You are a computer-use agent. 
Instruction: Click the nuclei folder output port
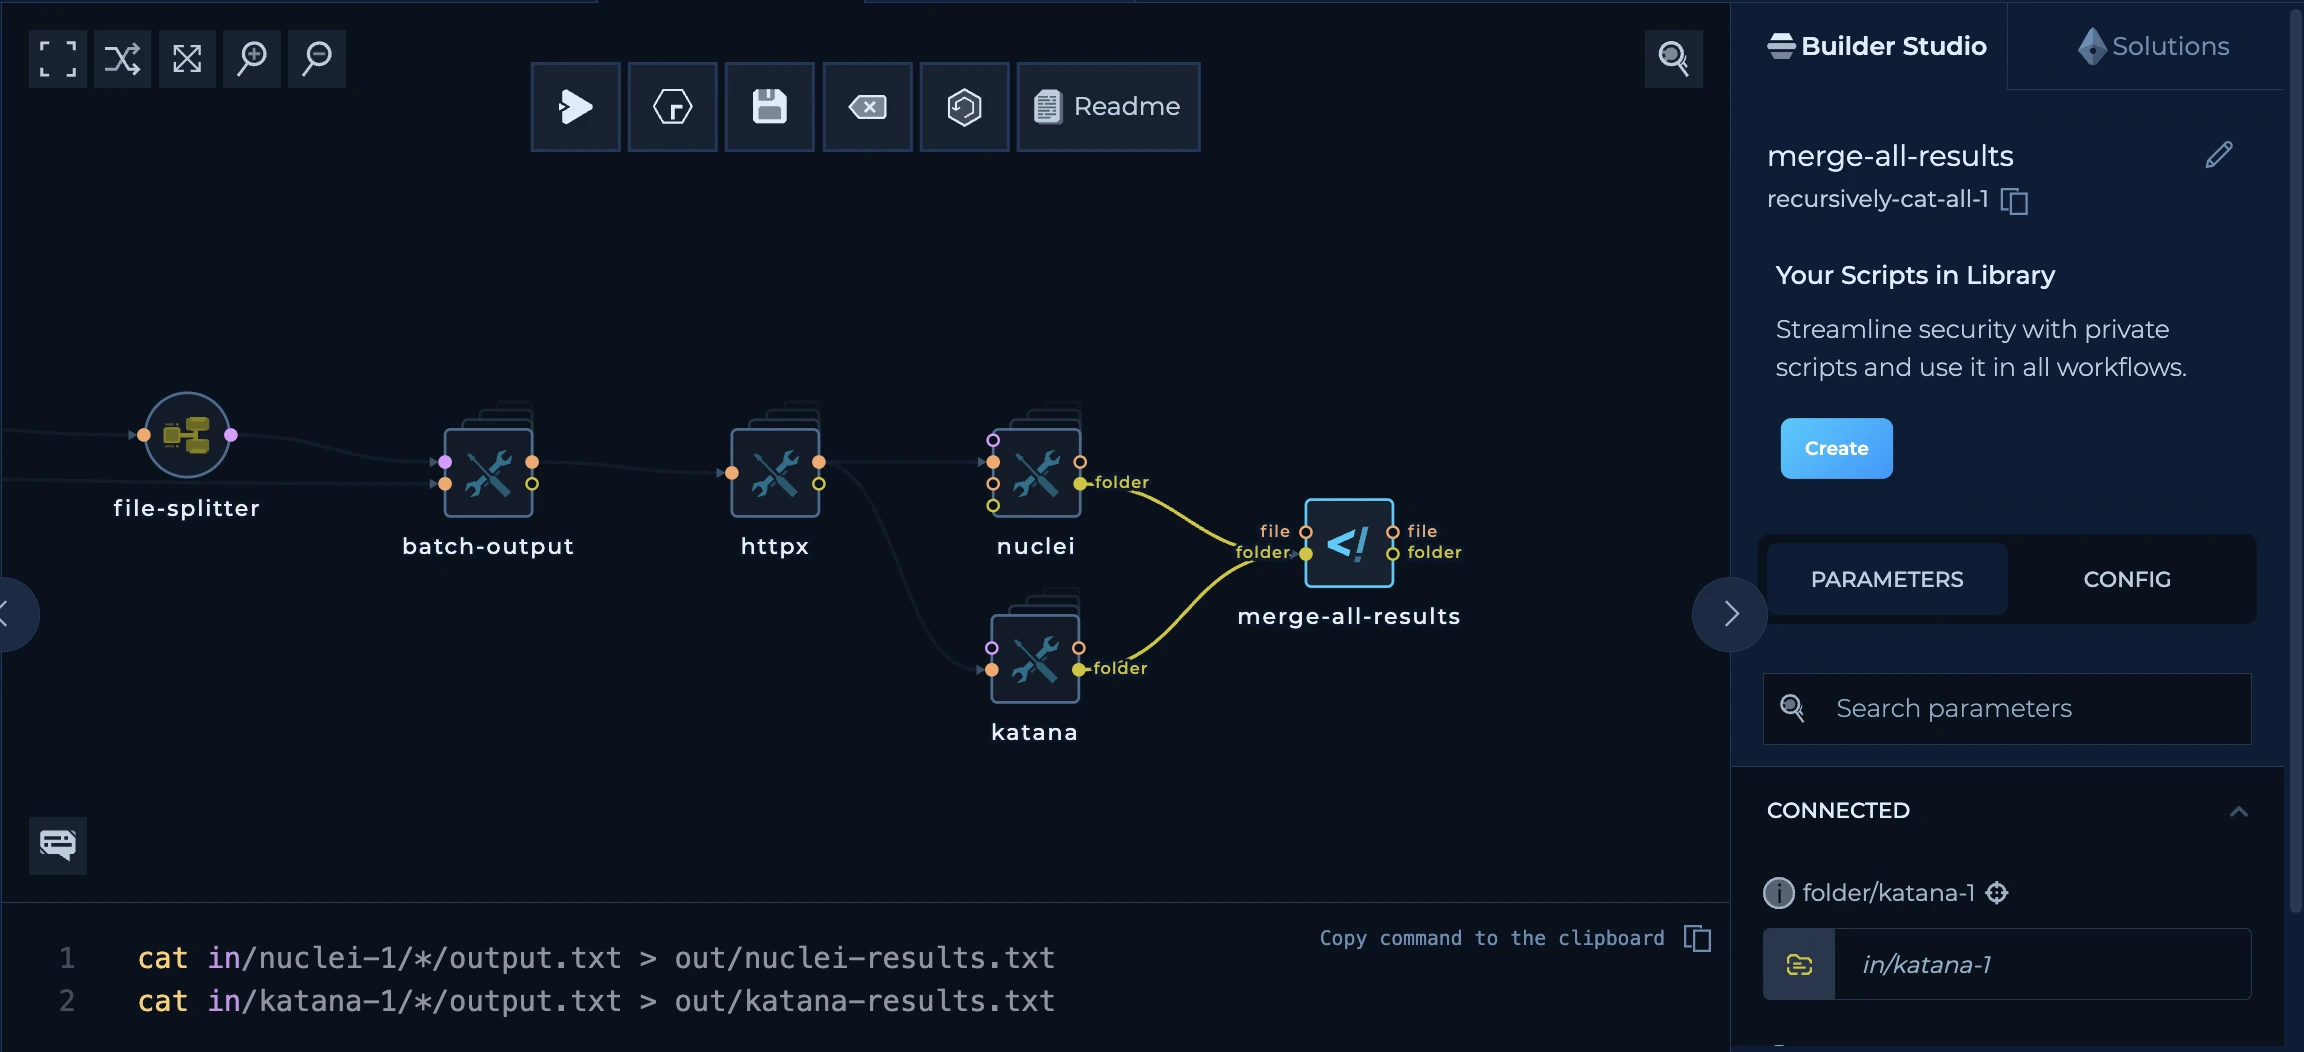(1080, 484)
